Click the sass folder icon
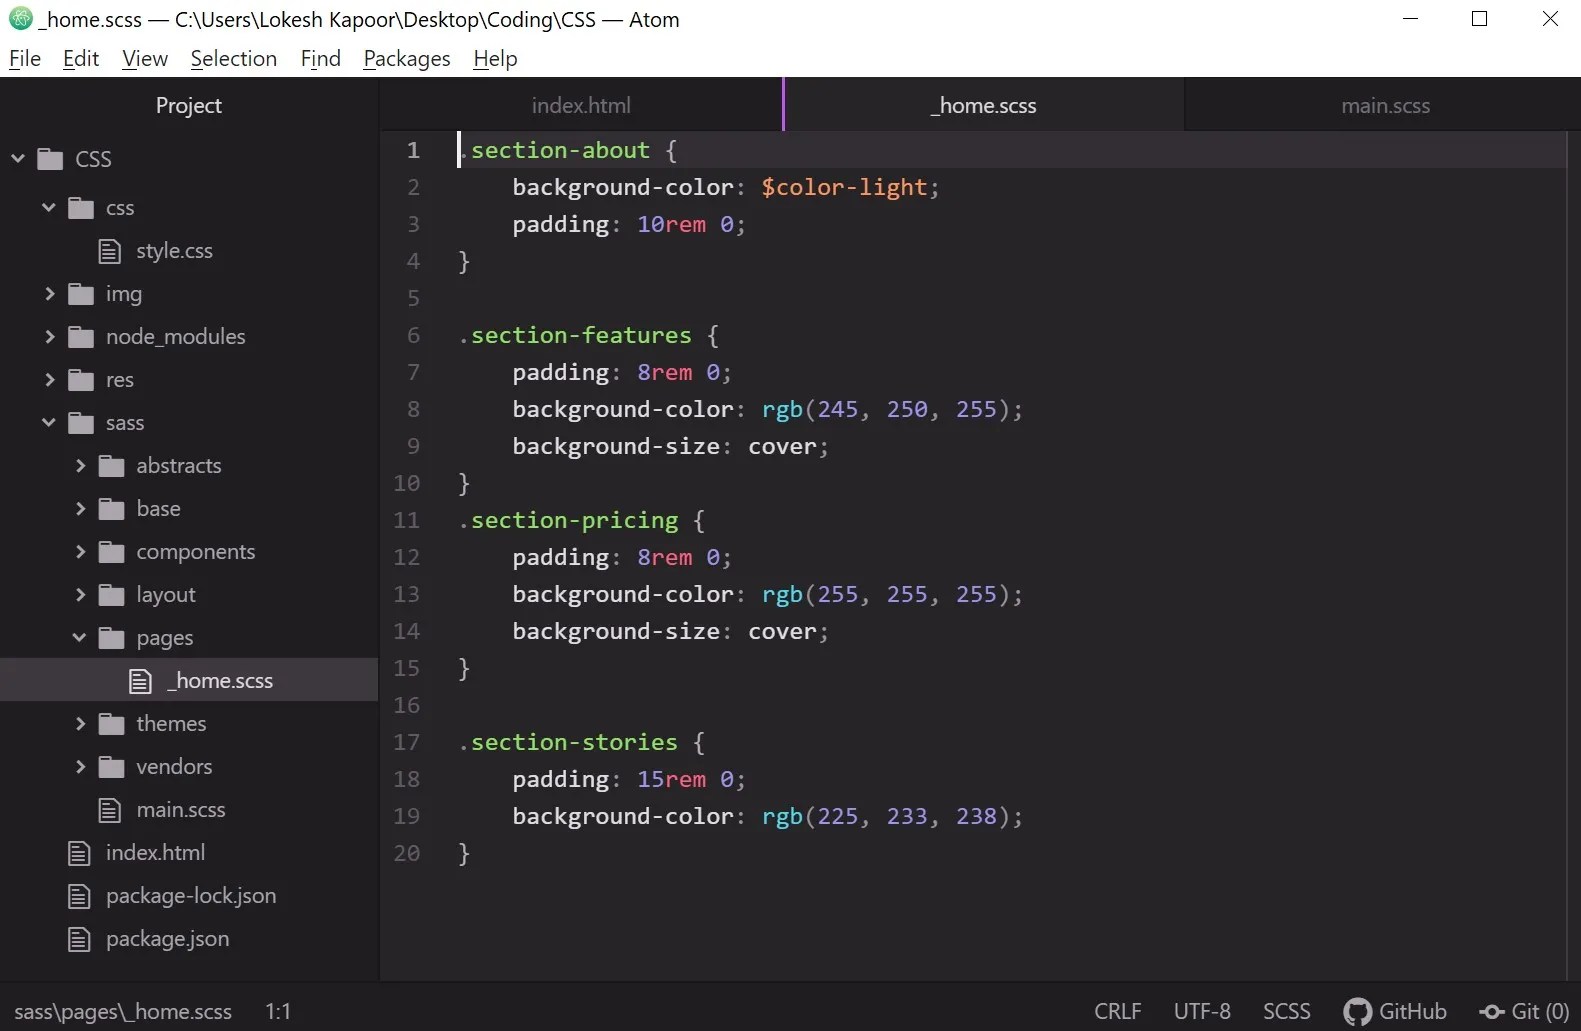This screenshot has height=1031, width=1581. [x=81, y=423]
